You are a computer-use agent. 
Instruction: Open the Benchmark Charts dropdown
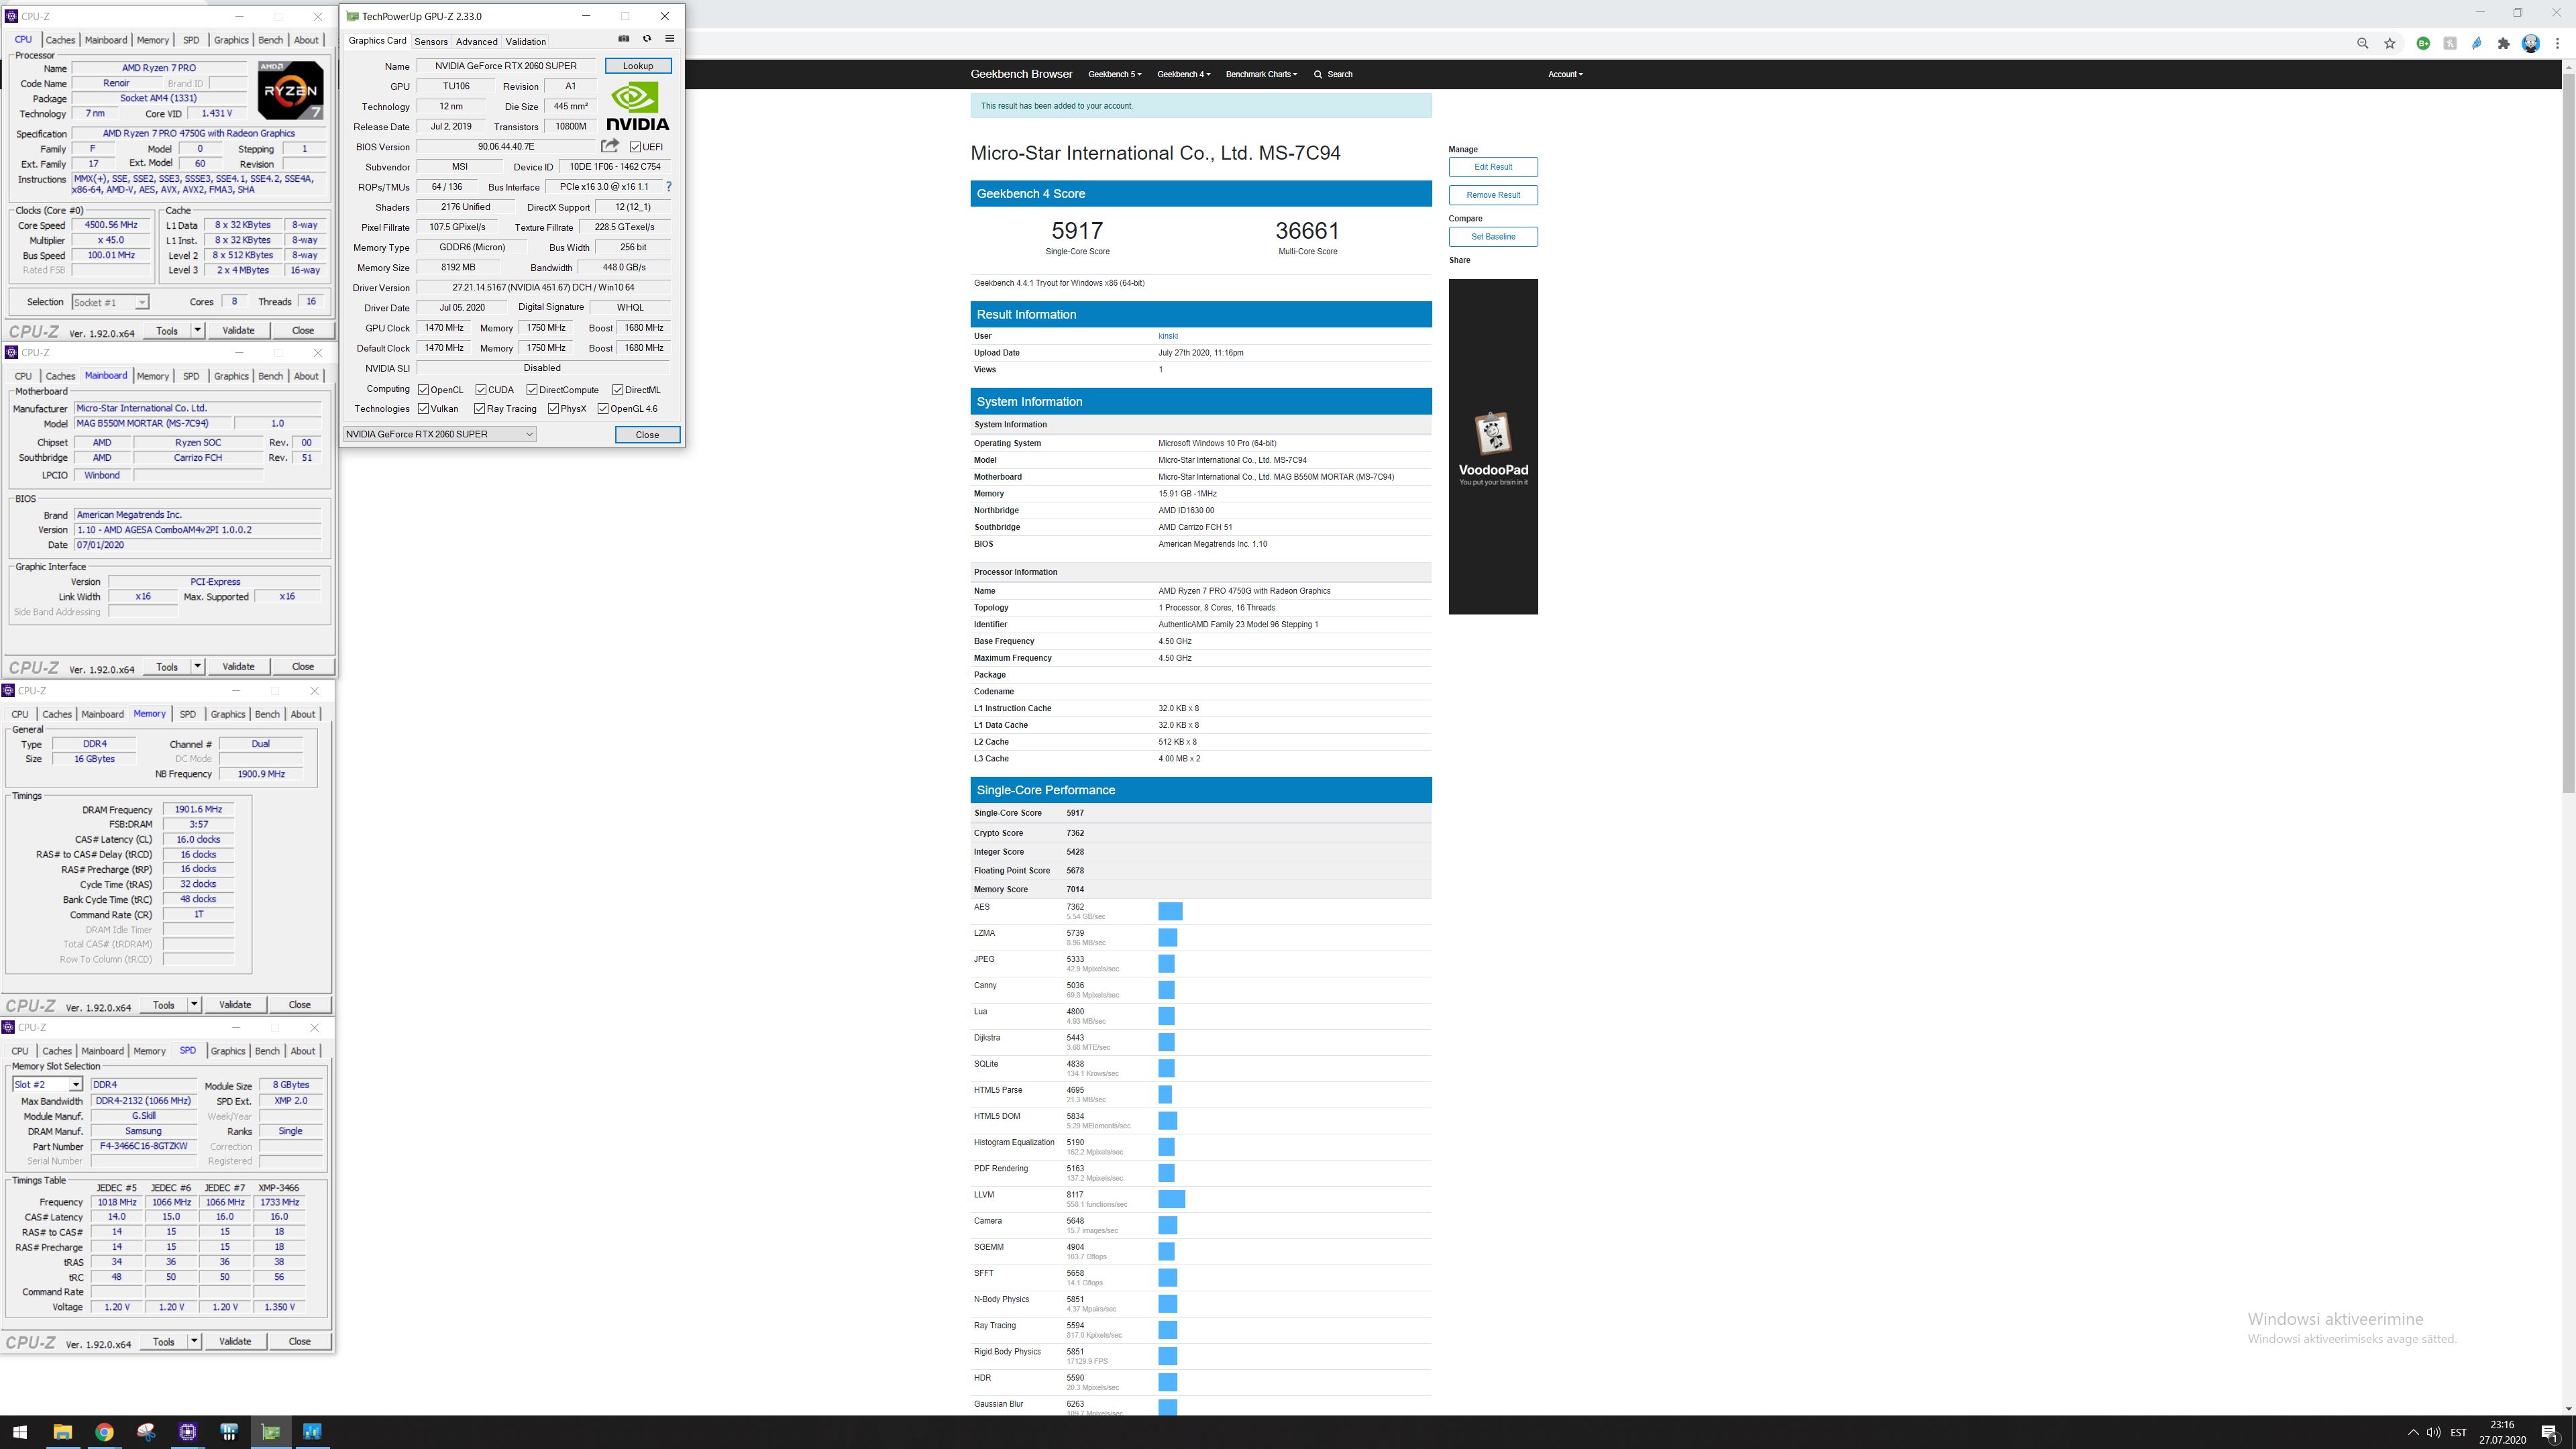[x=1261, y=74]
